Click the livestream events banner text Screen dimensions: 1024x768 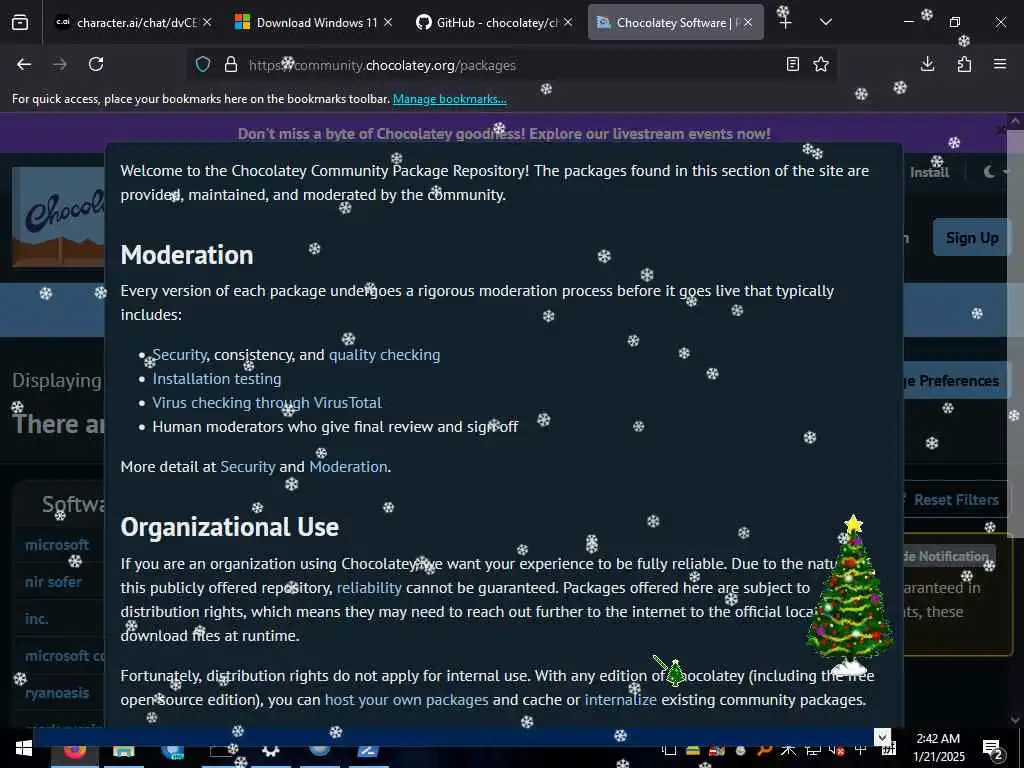[x=504, y=134]
